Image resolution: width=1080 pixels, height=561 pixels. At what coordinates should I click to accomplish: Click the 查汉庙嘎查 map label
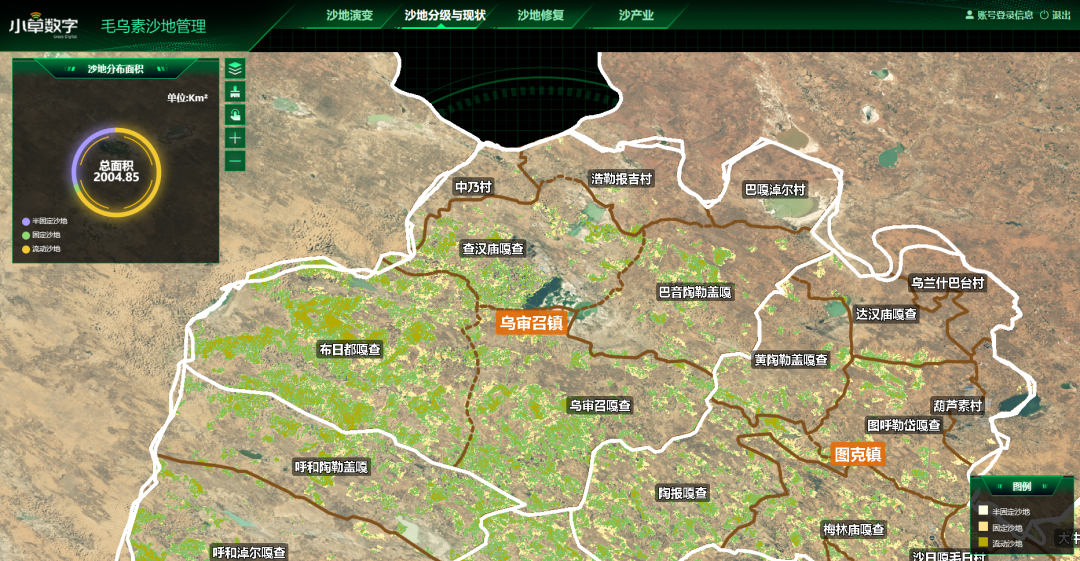pos(493,249)
